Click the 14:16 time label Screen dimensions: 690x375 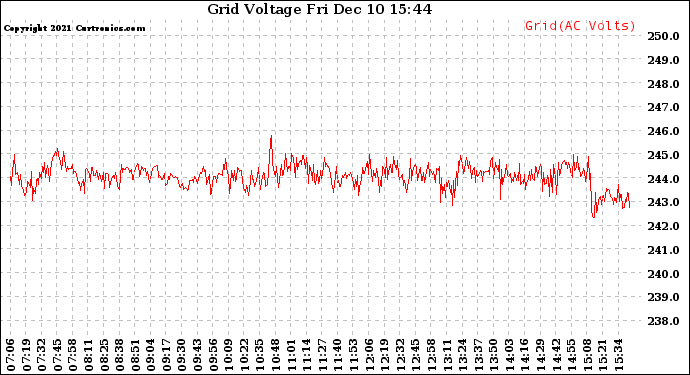click(526, 355)
